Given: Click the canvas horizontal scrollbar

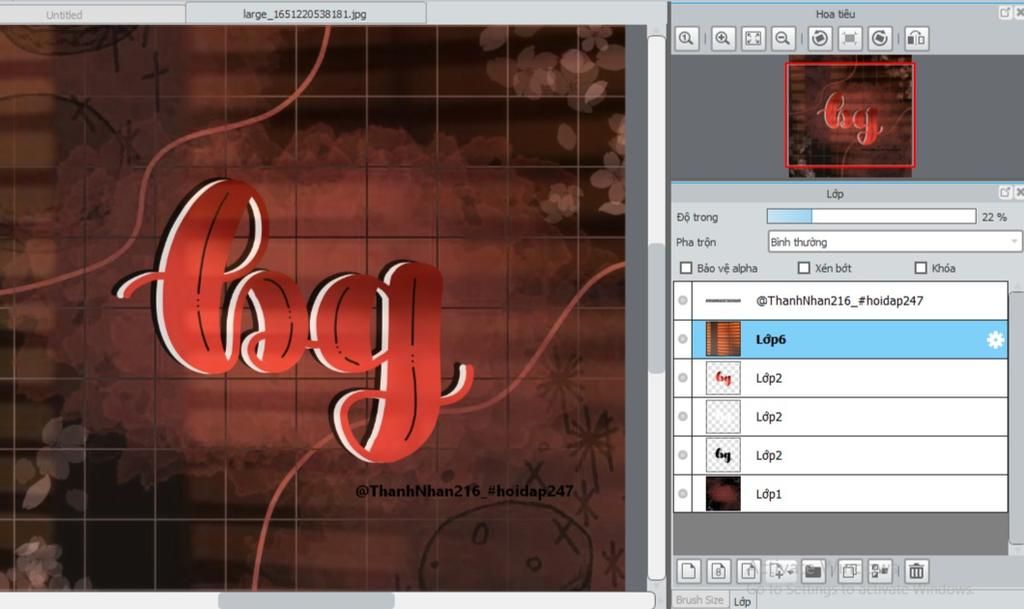Looking at the screenshot, I should coord(306,600).
